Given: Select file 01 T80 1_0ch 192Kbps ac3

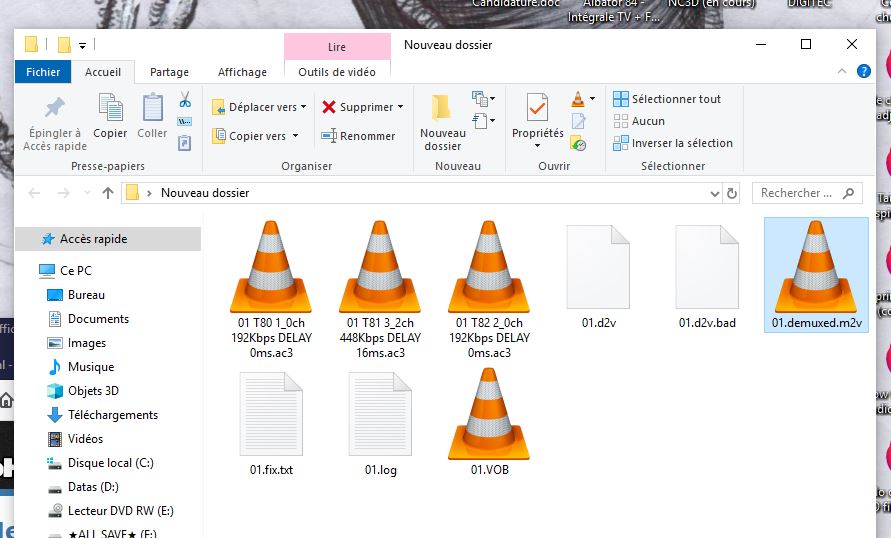Looking at the screenshot, I should [271, 290].
